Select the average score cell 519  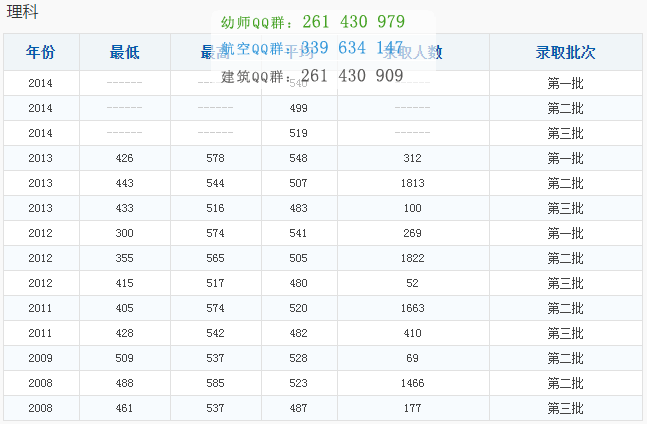(298, 133)
